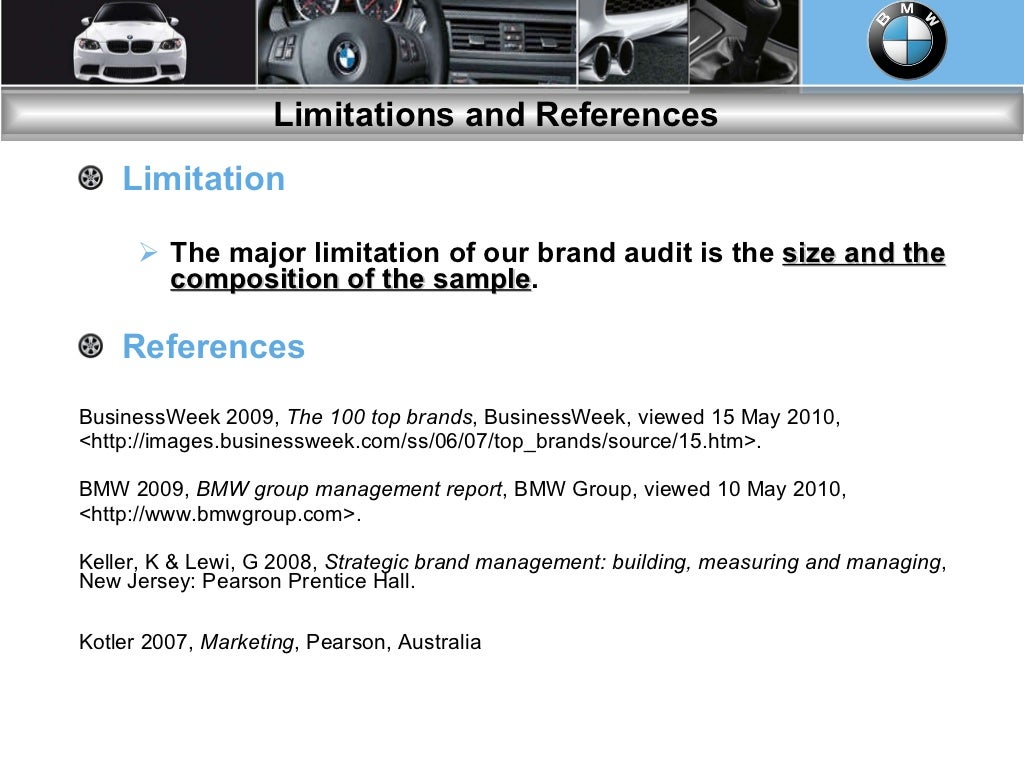The width and height of the screenshot is (1024, 768).
Task: Click the wheel bullet icon beside References
Action: [x=91, y=345]
